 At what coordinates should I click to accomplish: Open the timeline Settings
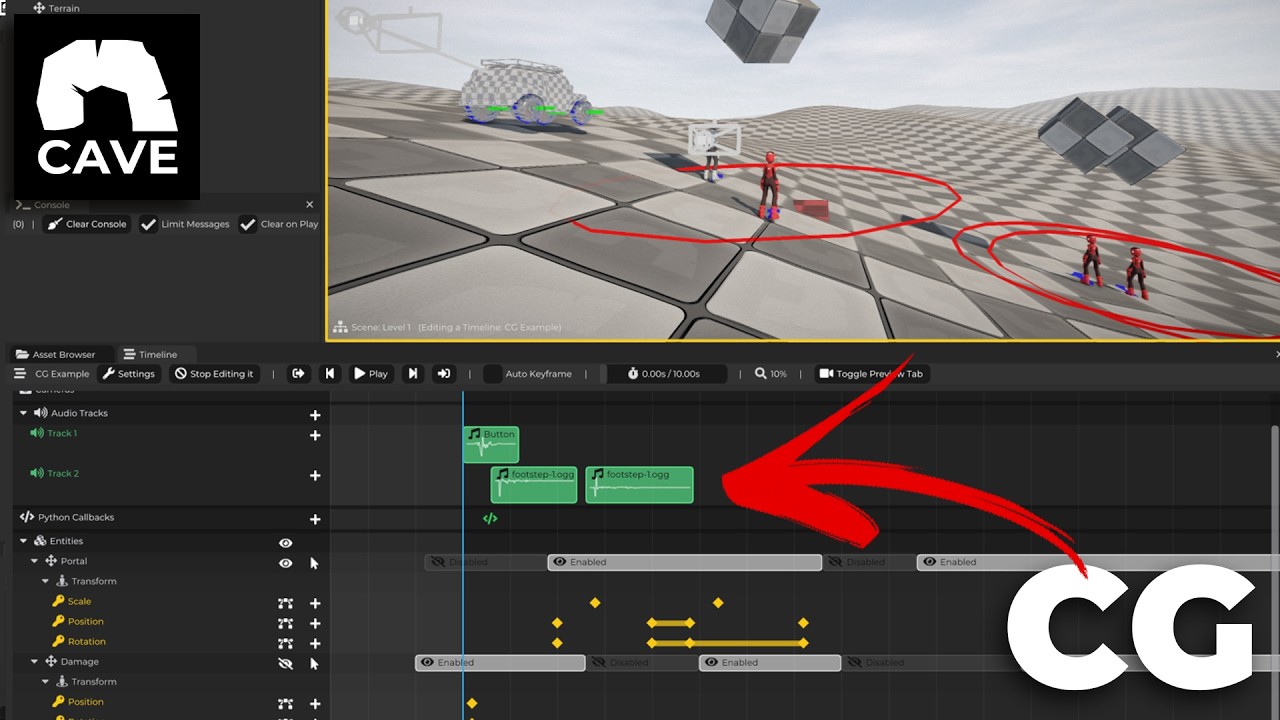point(129,374)
